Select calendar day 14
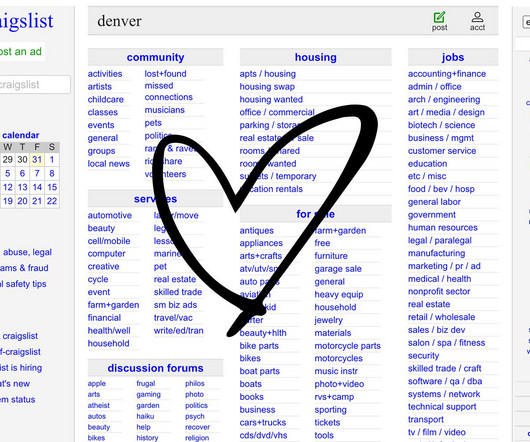The image size is (530, 442). (x=37, y=187)
